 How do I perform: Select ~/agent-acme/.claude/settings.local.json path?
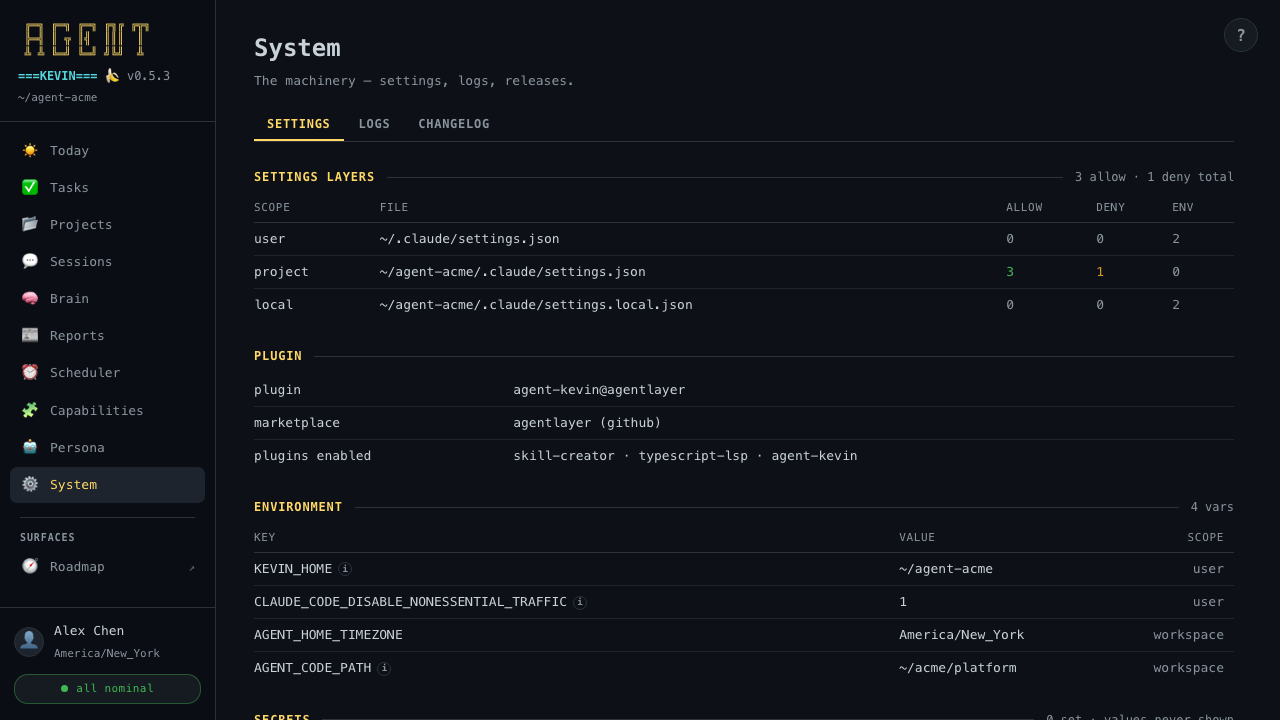[x=536, y=305]
